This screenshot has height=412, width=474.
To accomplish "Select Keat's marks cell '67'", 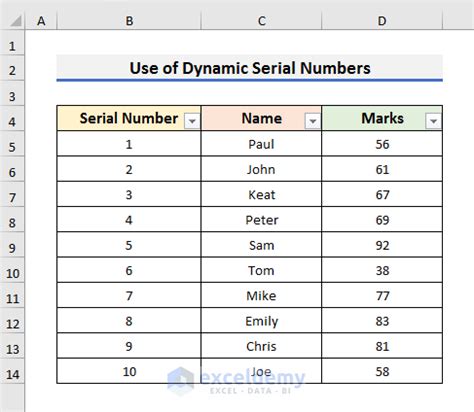I will (x=382, y=194).
